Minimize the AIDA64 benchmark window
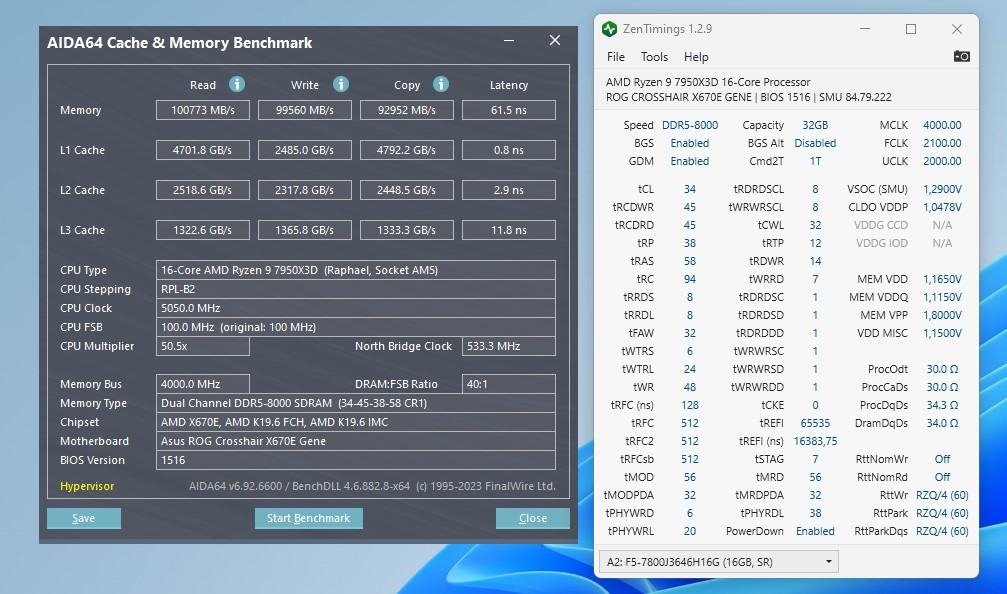Viewport: 1007px width, 594px height. pos(509,40)
